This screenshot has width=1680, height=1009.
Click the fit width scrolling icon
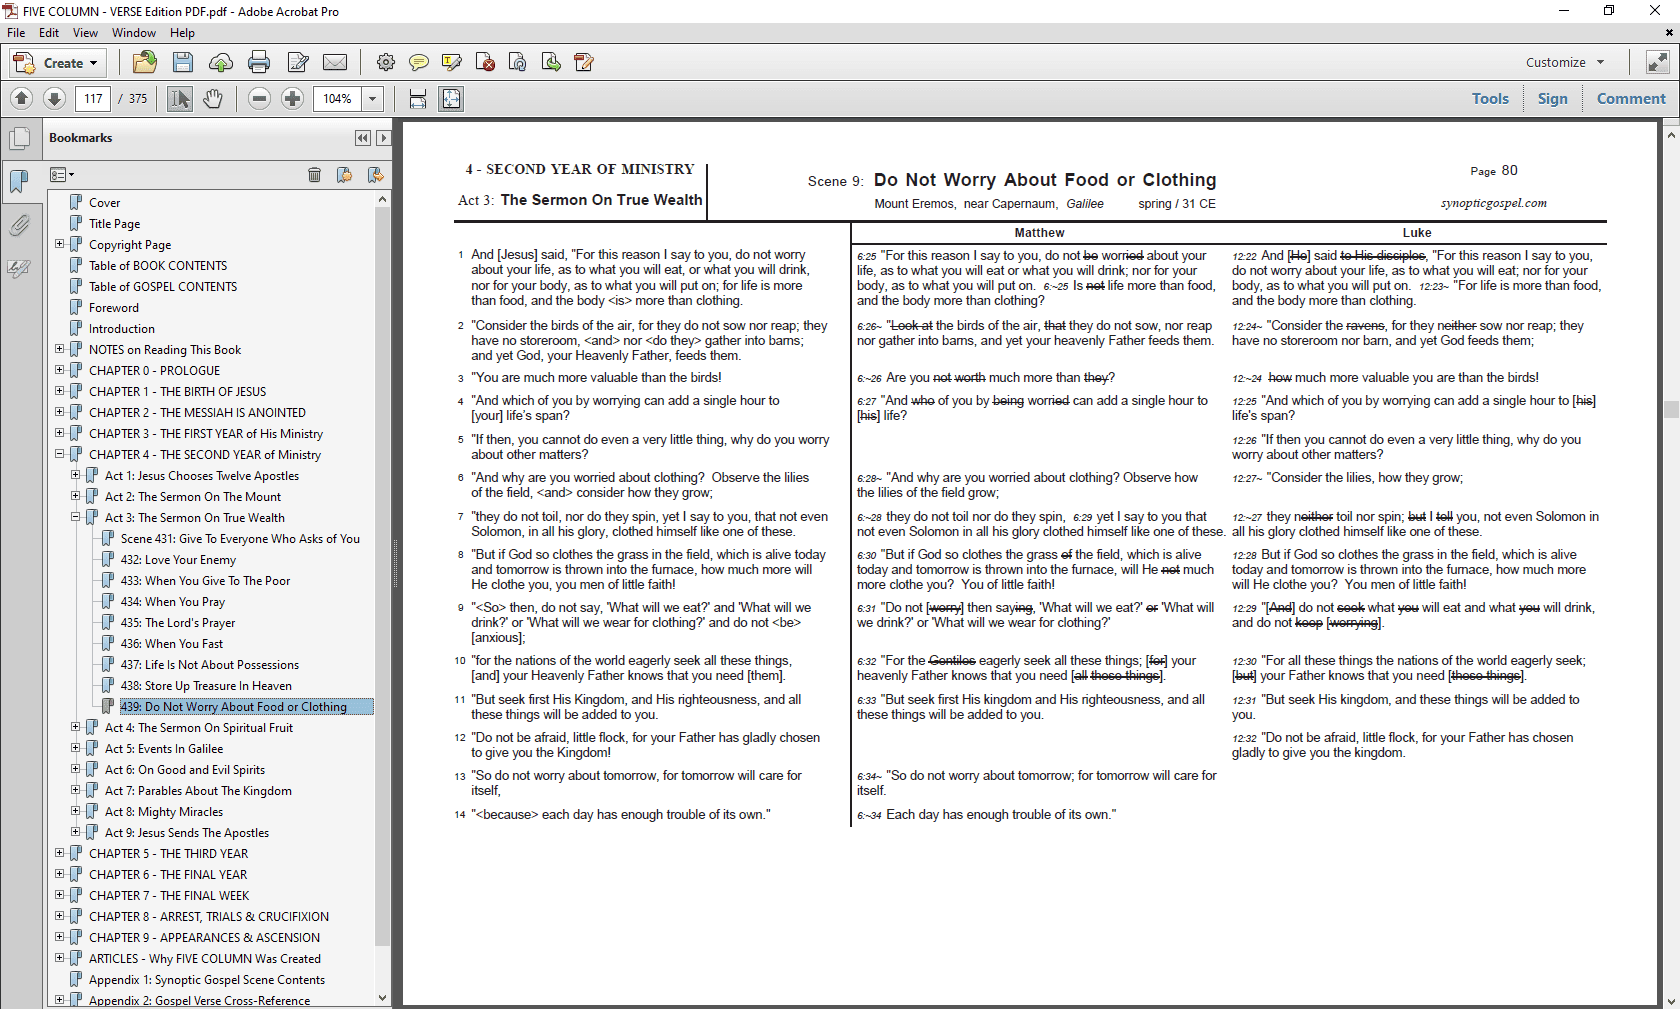pos(418,98)
